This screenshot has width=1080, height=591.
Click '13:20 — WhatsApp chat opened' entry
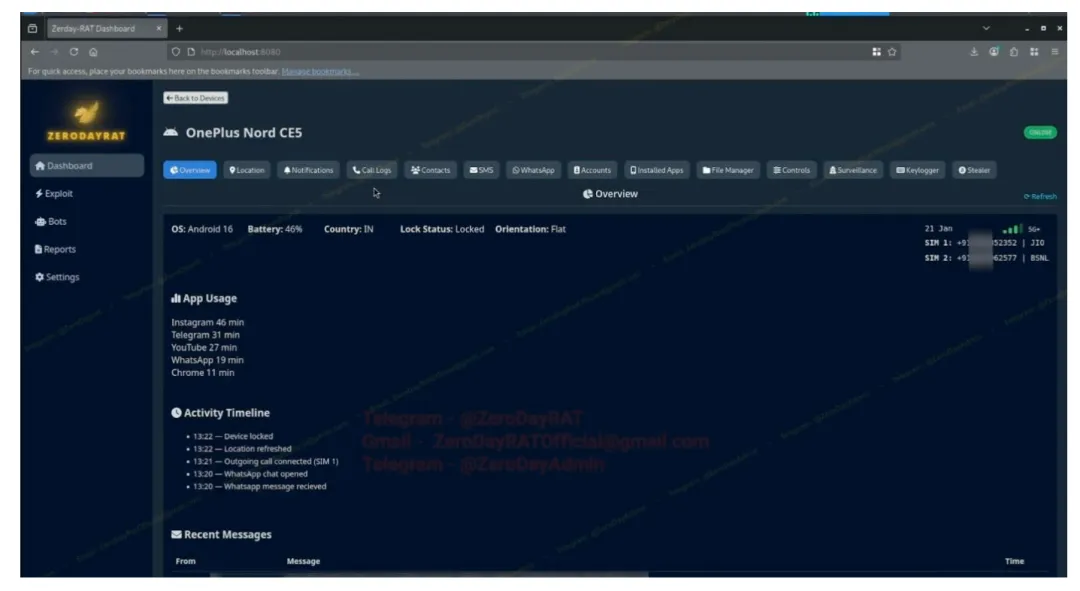[250, 474]
